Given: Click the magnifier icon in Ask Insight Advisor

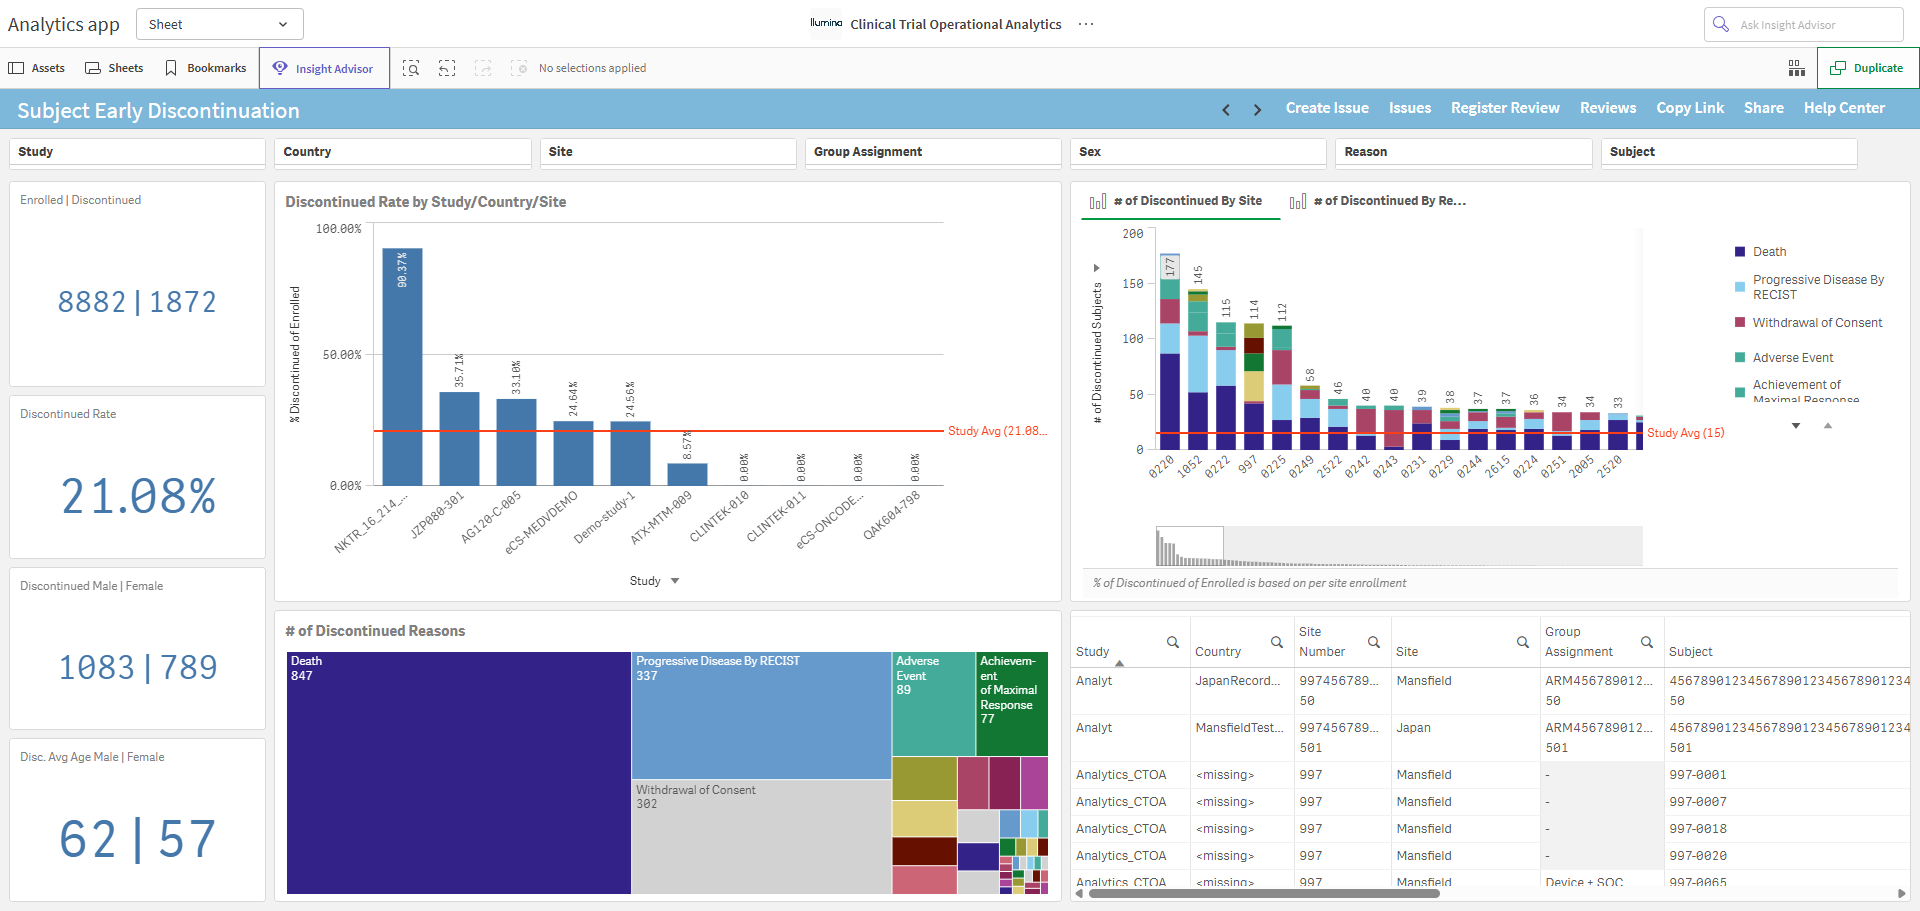Looking at the screenshot, I should tap(1721, 24).
